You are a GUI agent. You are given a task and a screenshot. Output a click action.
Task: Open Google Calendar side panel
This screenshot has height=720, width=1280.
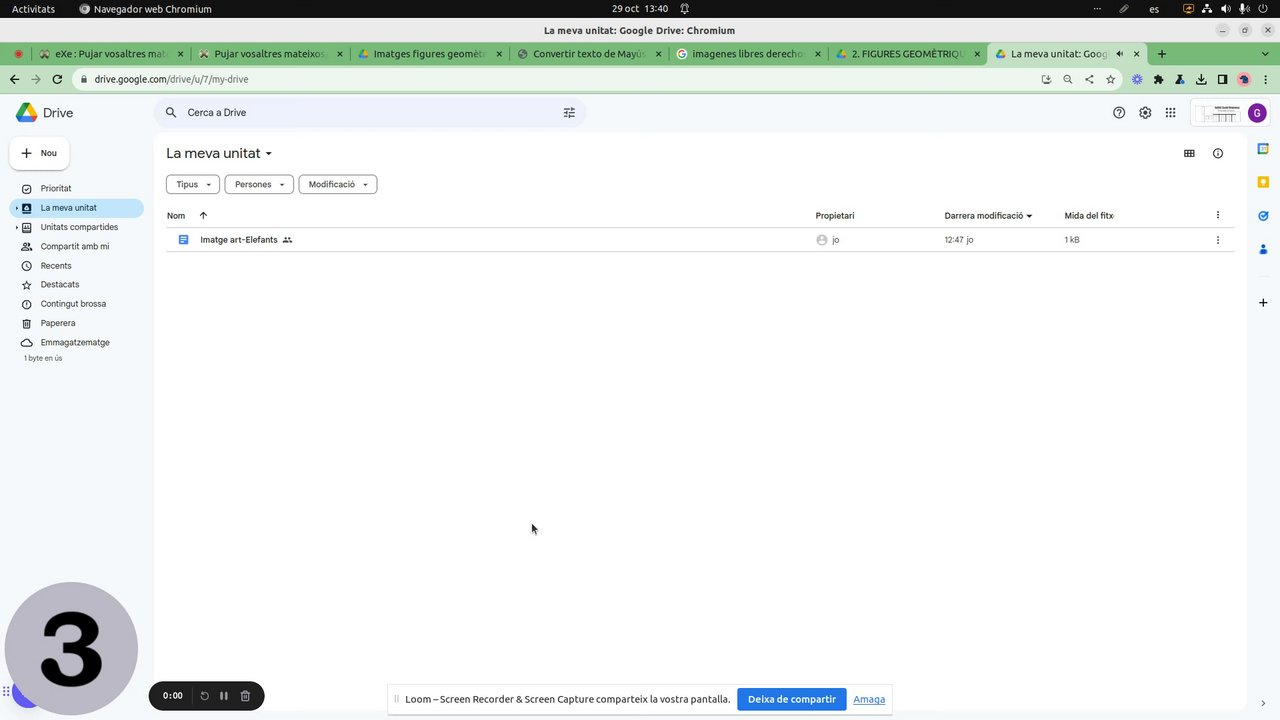[x=1263, y=149]
